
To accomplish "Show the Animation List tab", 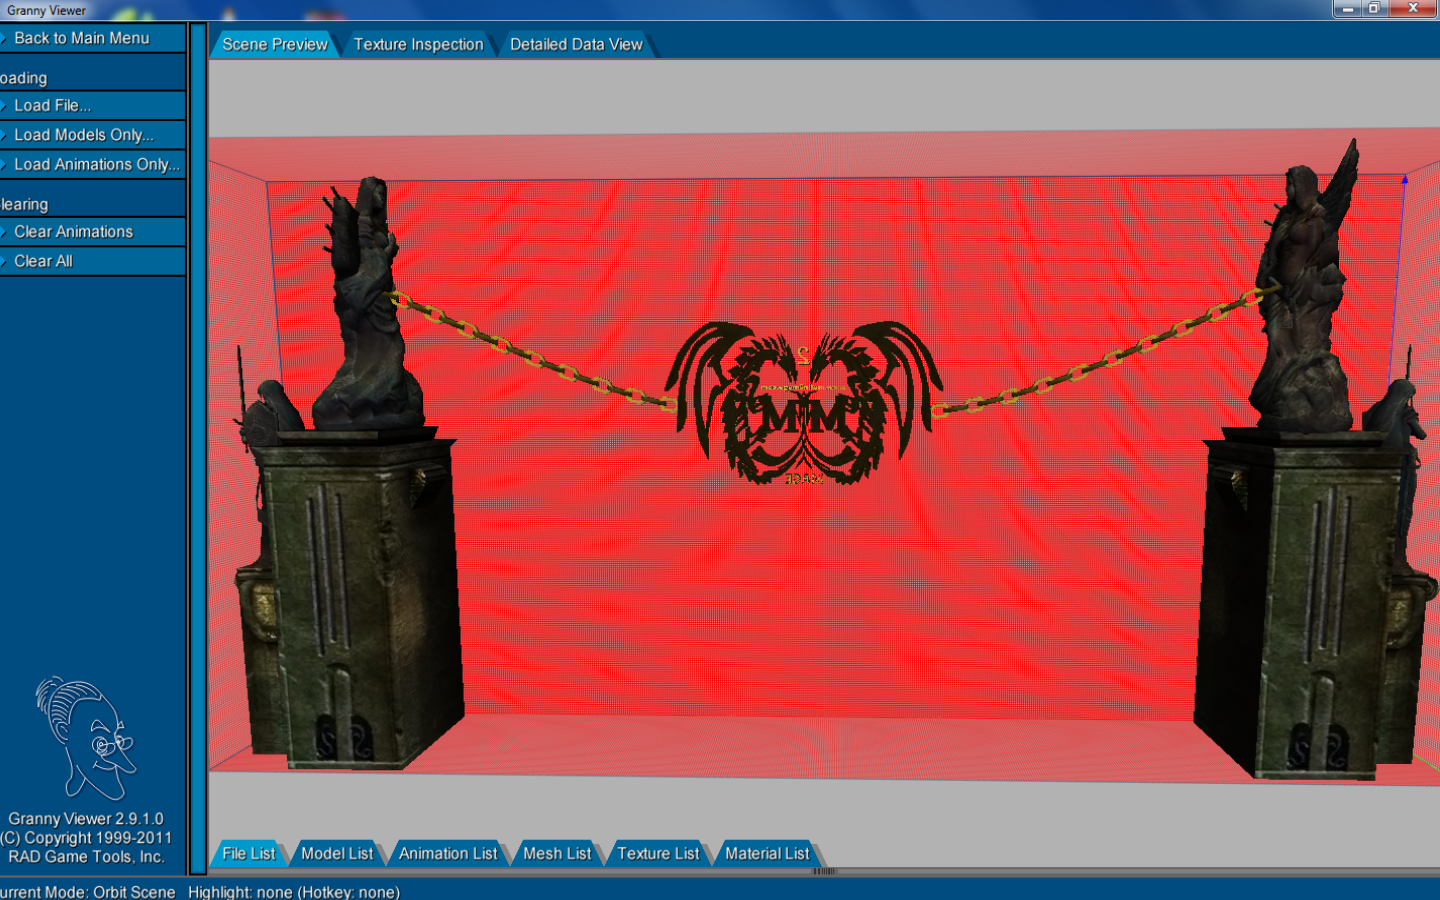I will 448,853.
